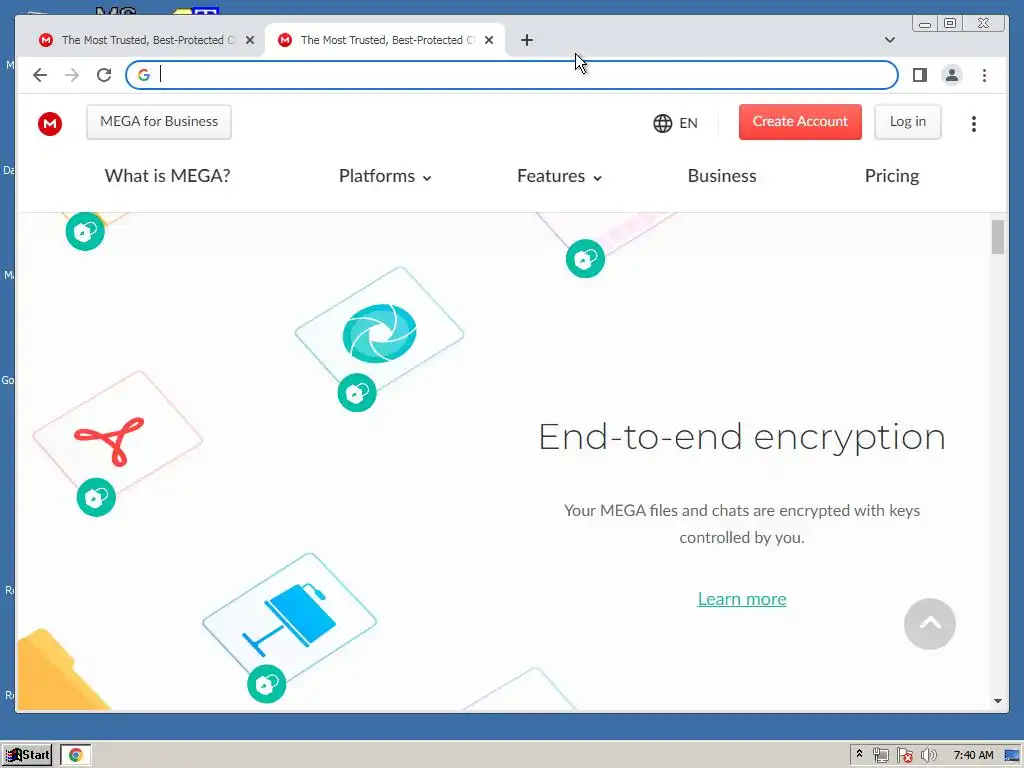Click the Log in button
The width and height of the screenshot is (1024, 768).
[908, 121]
